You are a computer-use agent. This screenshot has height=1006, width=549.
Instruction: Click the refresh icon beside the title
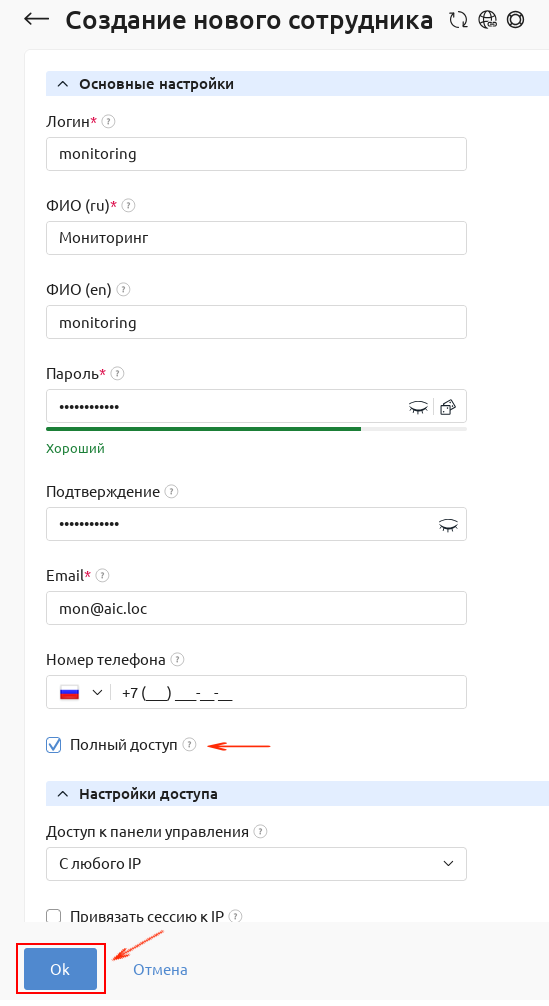coord(458,20)
